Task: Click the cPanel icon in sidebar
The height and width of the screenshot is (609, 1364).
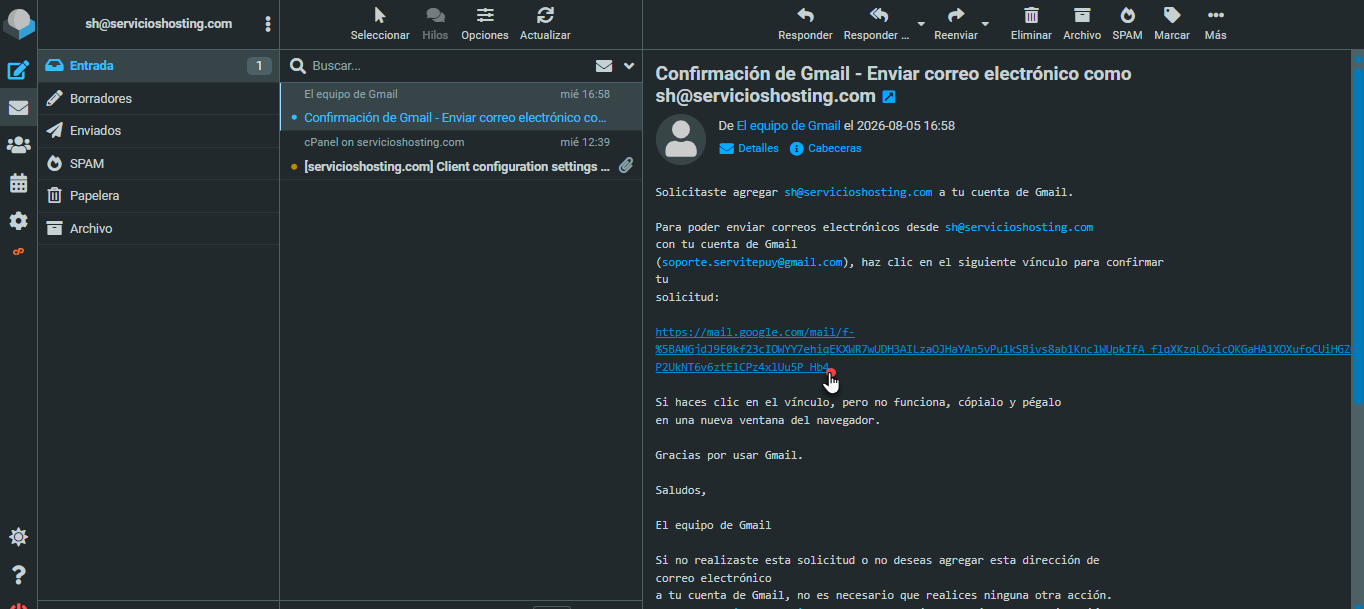Action: [18, 252]
